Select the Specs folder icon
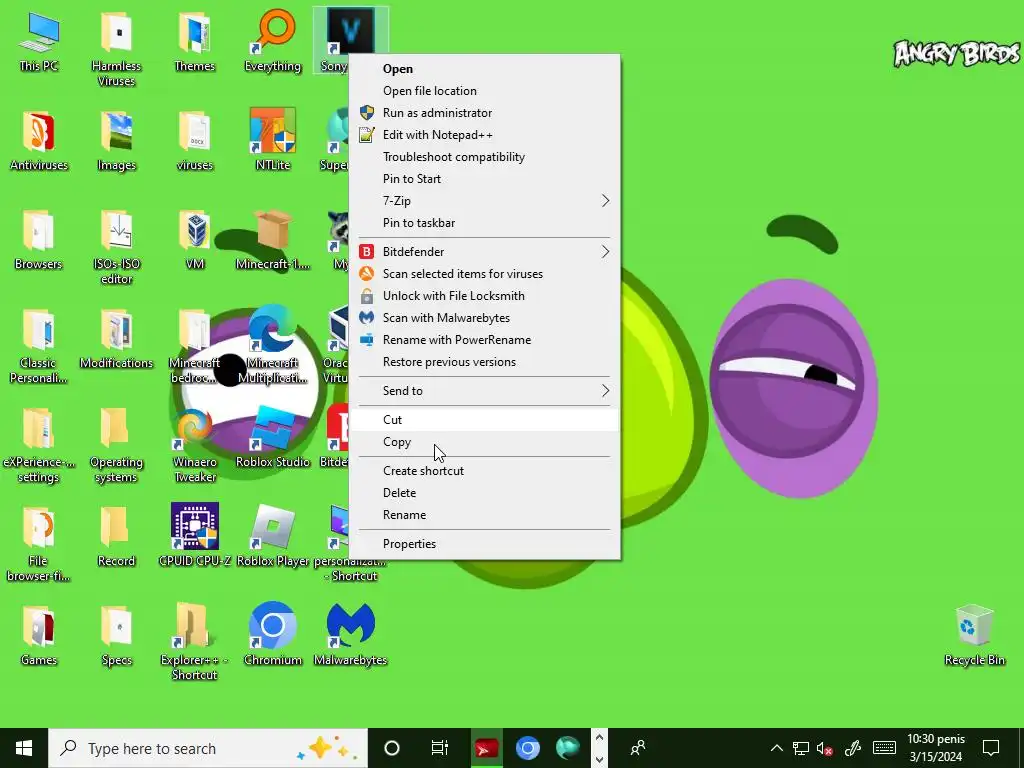1024x768 pixels. click(x=116, y=633)
